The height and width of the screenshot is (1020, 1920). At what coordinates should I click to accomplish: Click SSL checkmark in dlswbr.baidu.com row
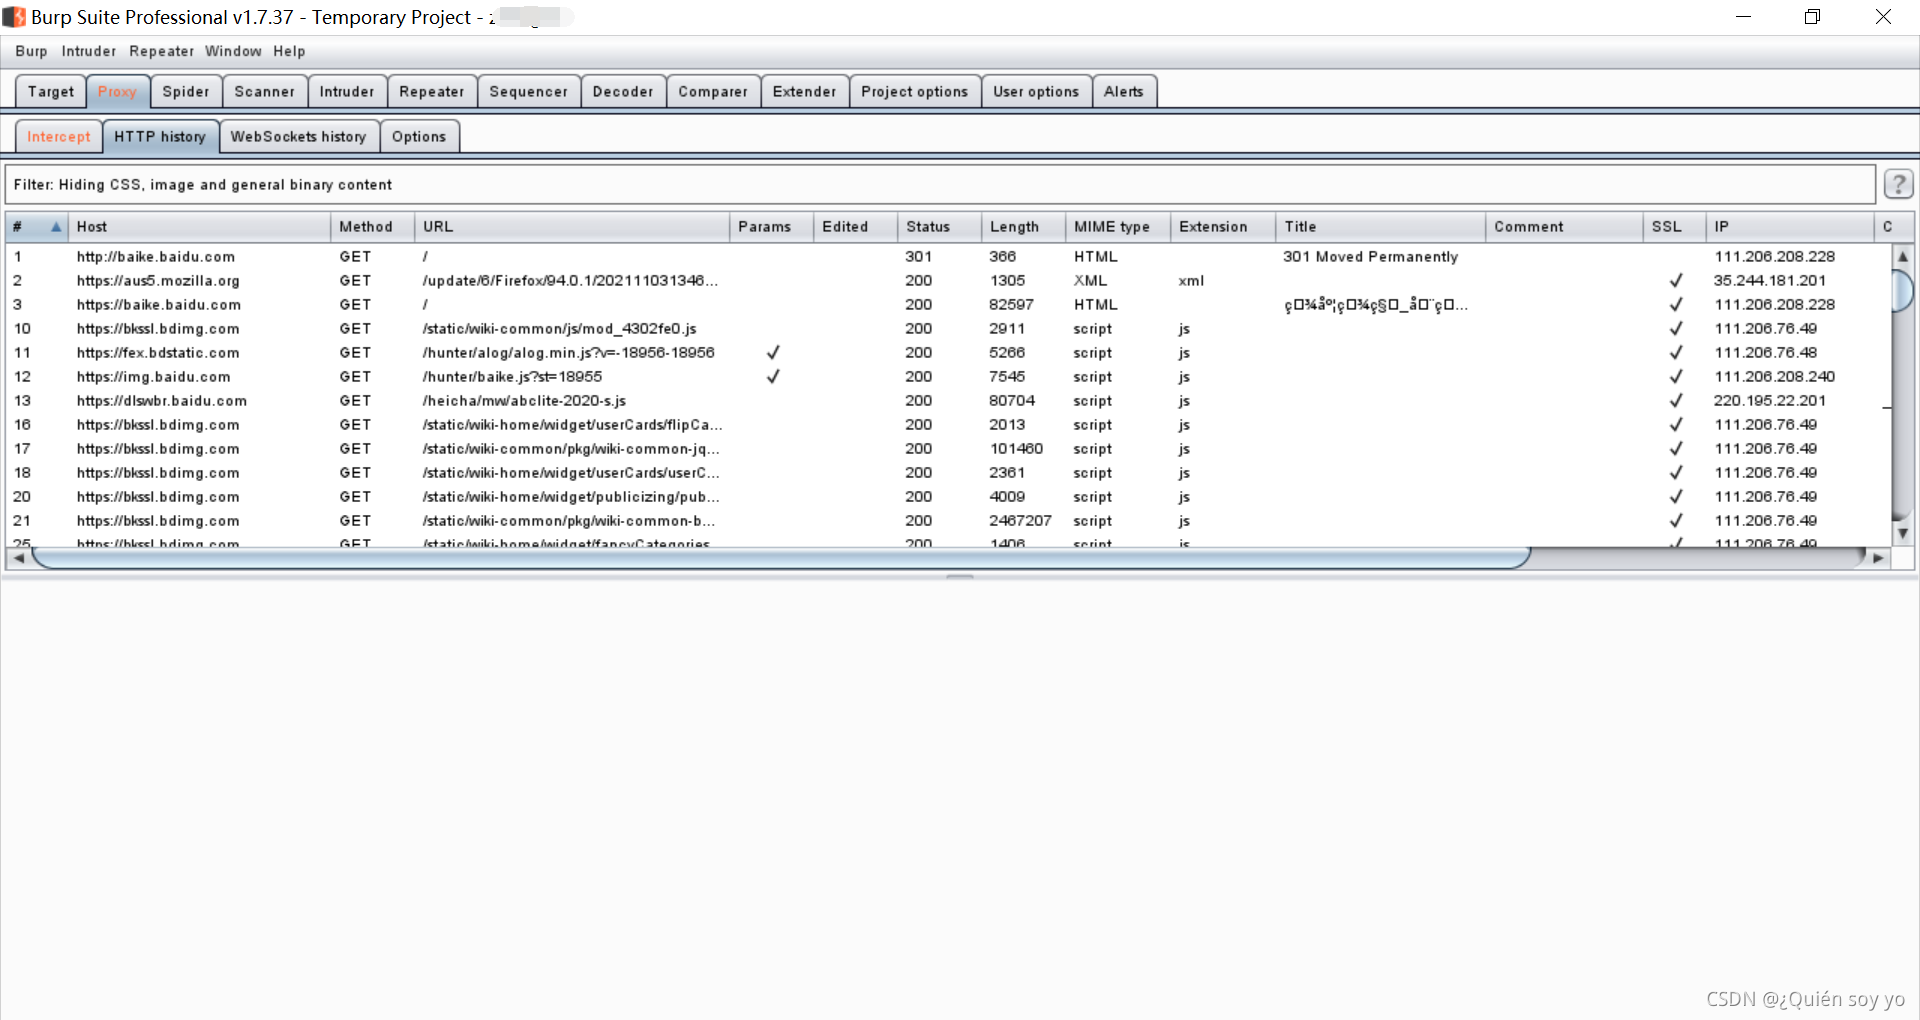click(1676, 400)
